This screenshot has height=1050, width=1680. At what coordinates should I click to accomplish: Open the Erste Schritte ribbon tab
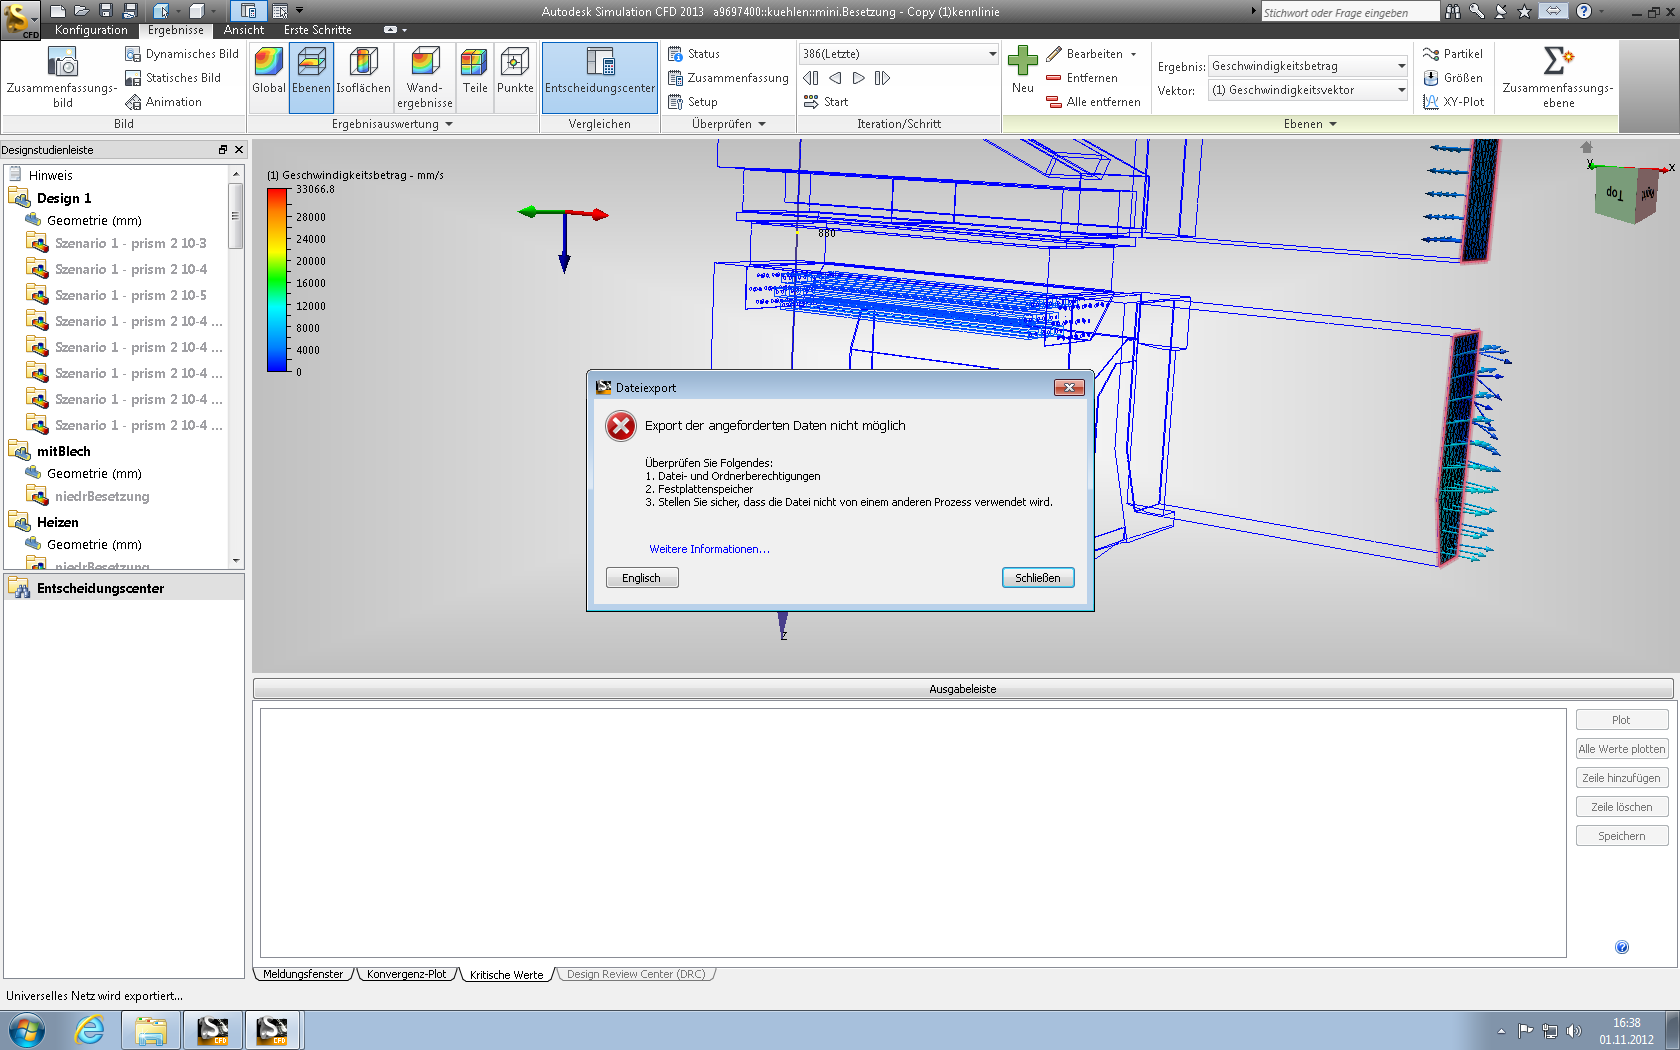point(318,30)
